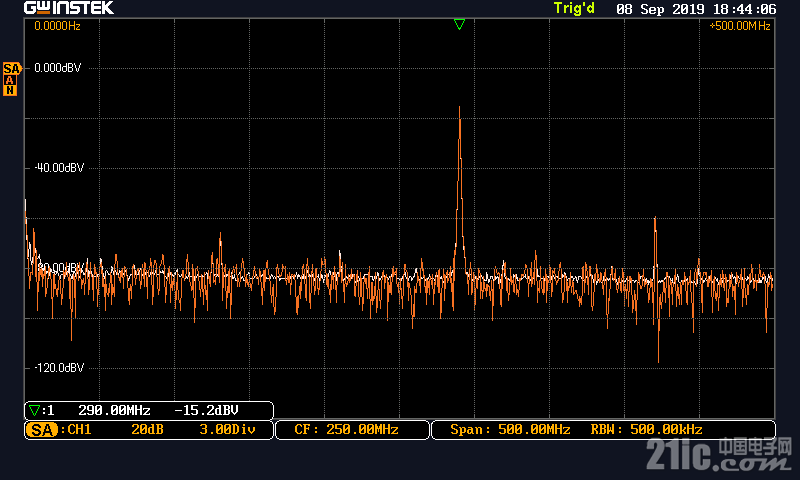Click the GW Instek logo

coord(69,8)
